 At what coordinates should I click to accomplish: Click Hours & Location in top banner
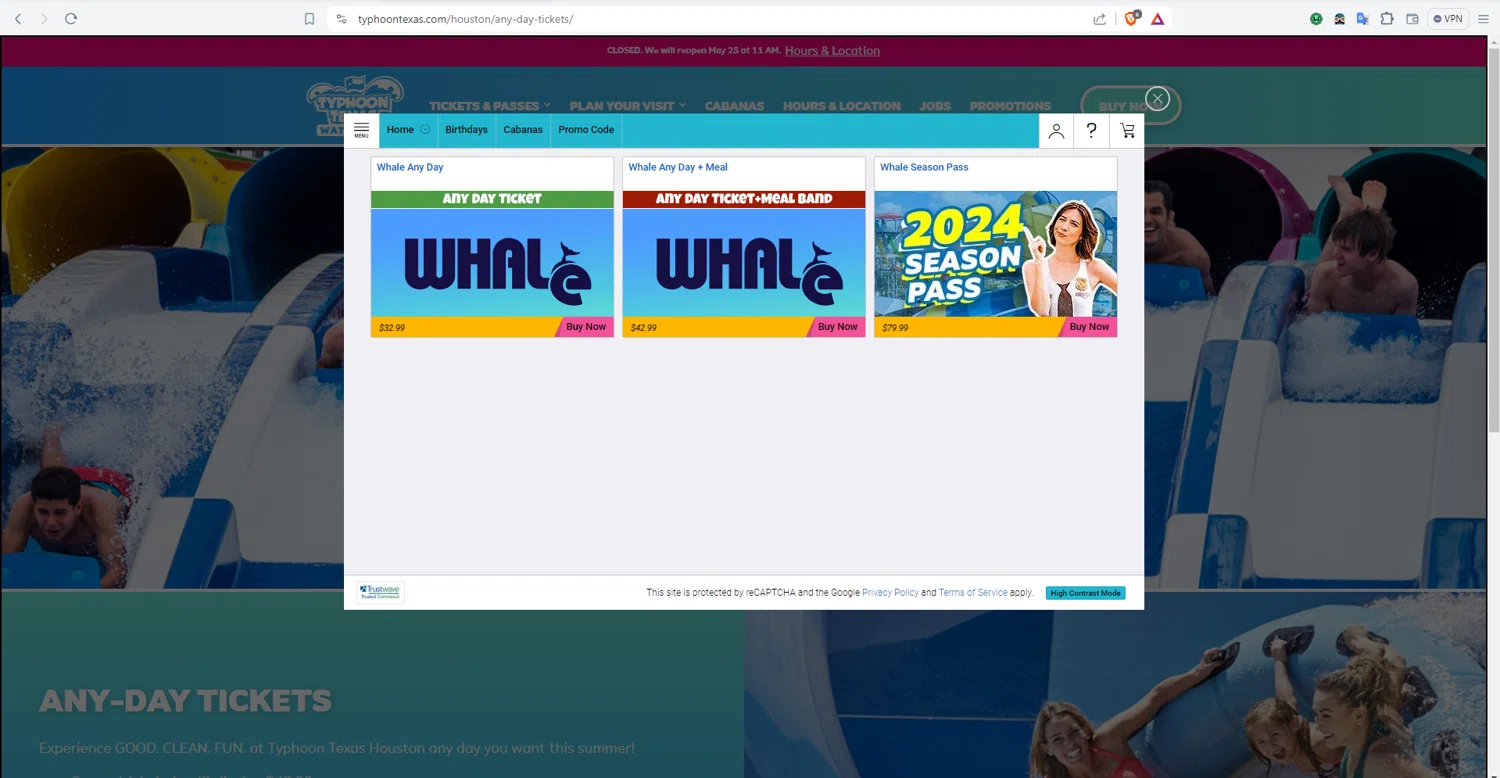point(832,51)
